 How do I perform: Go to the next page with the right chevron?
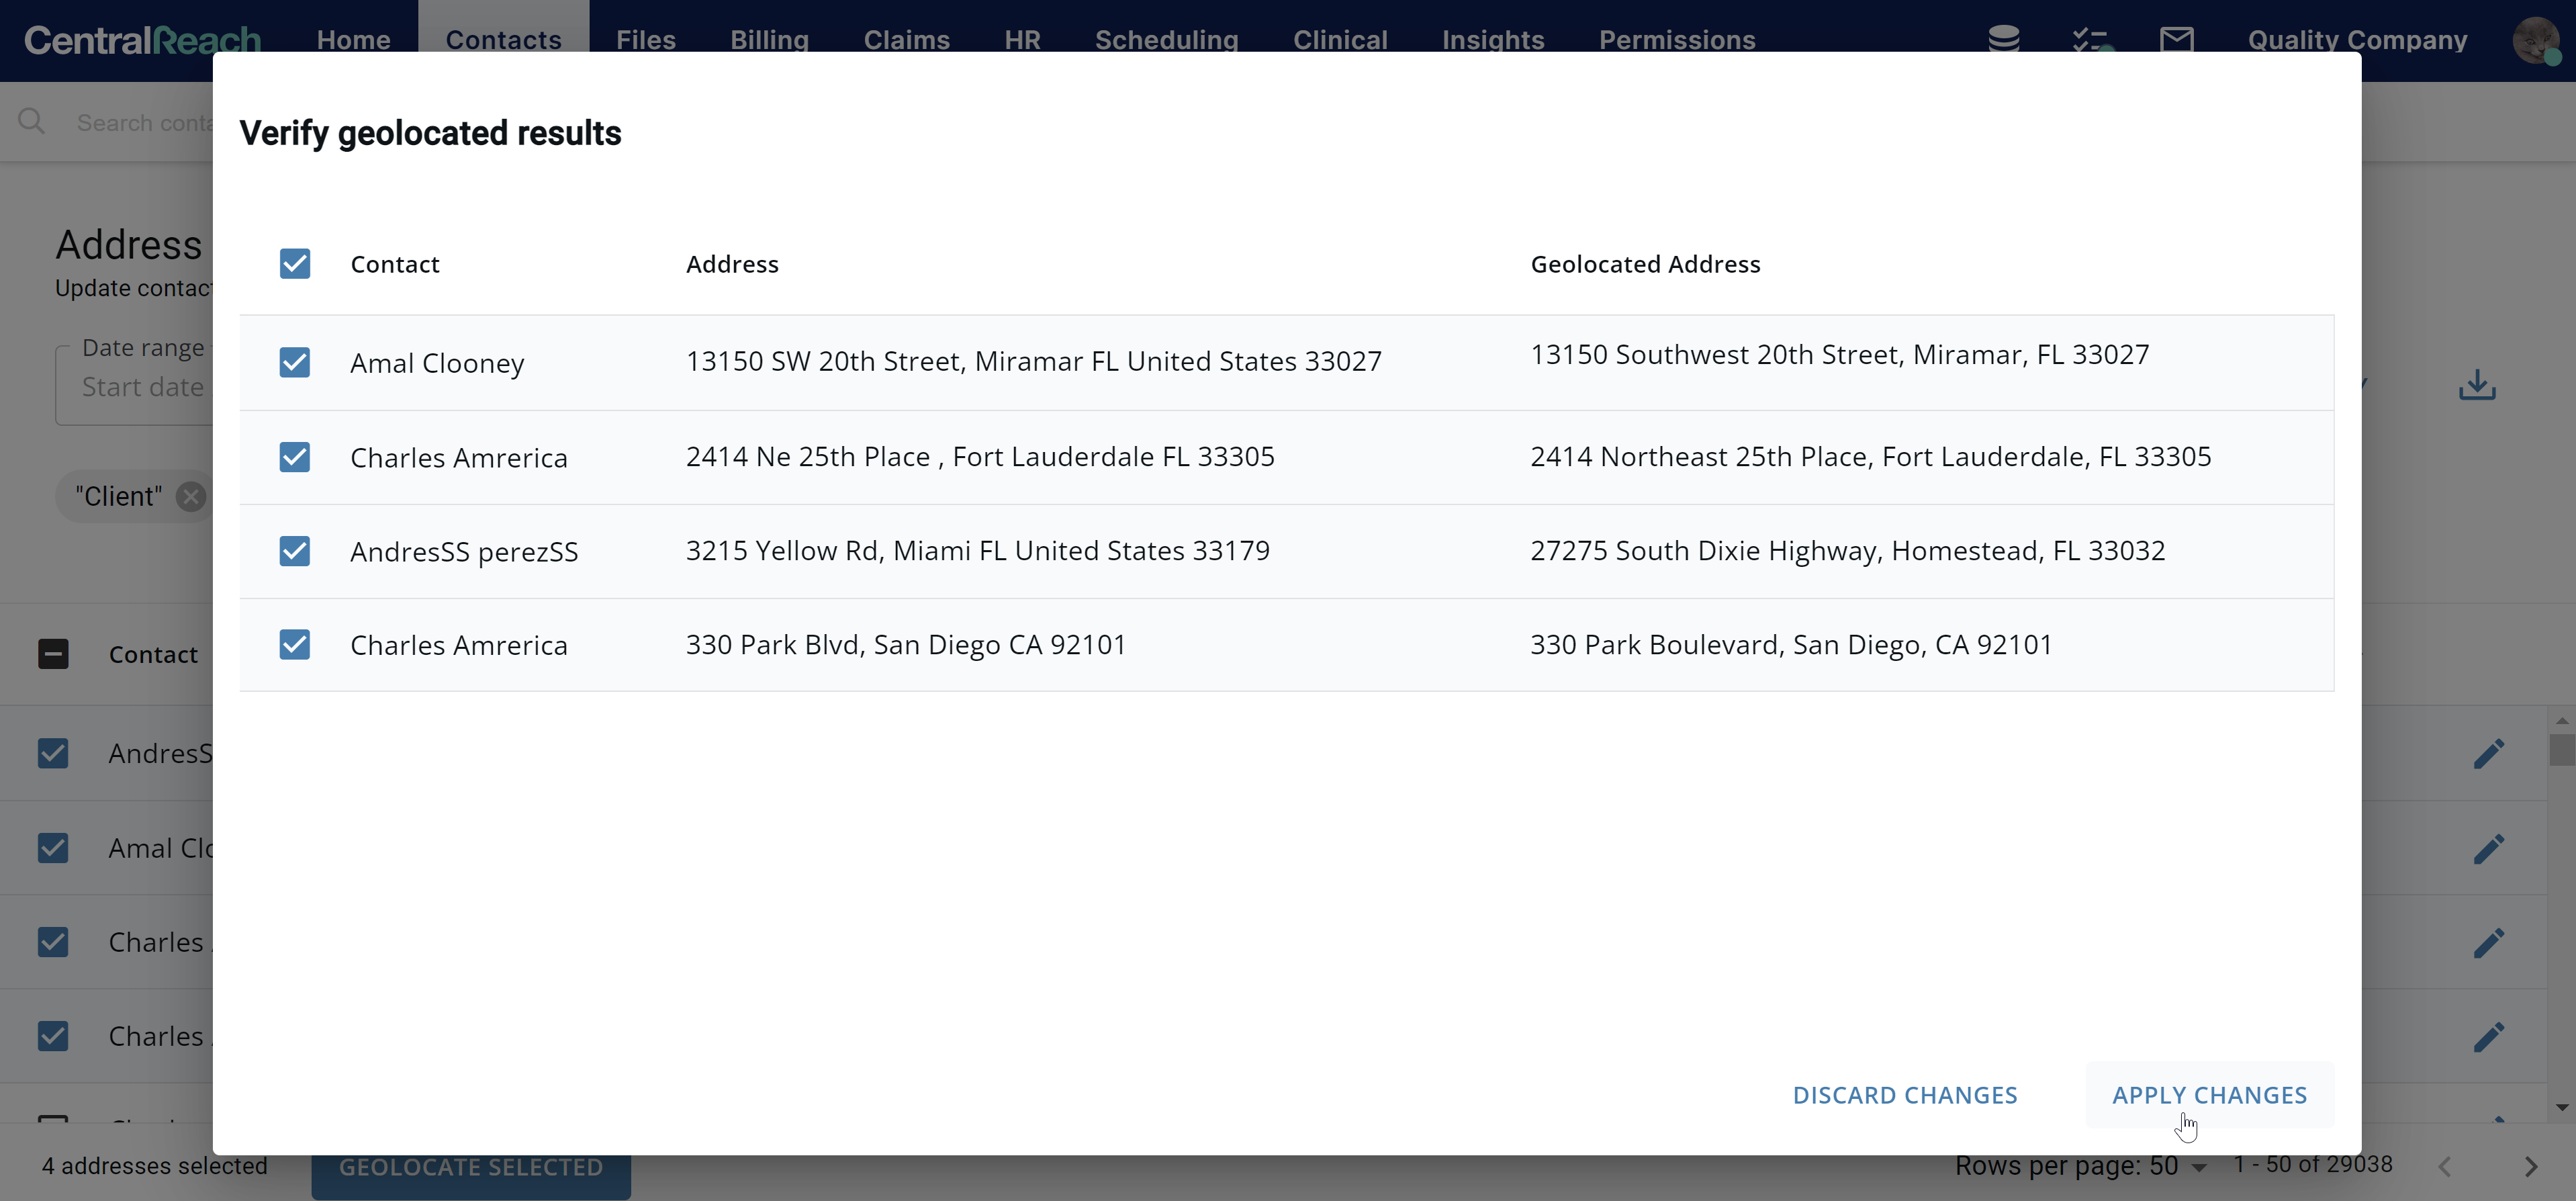click(2530, 1166)
